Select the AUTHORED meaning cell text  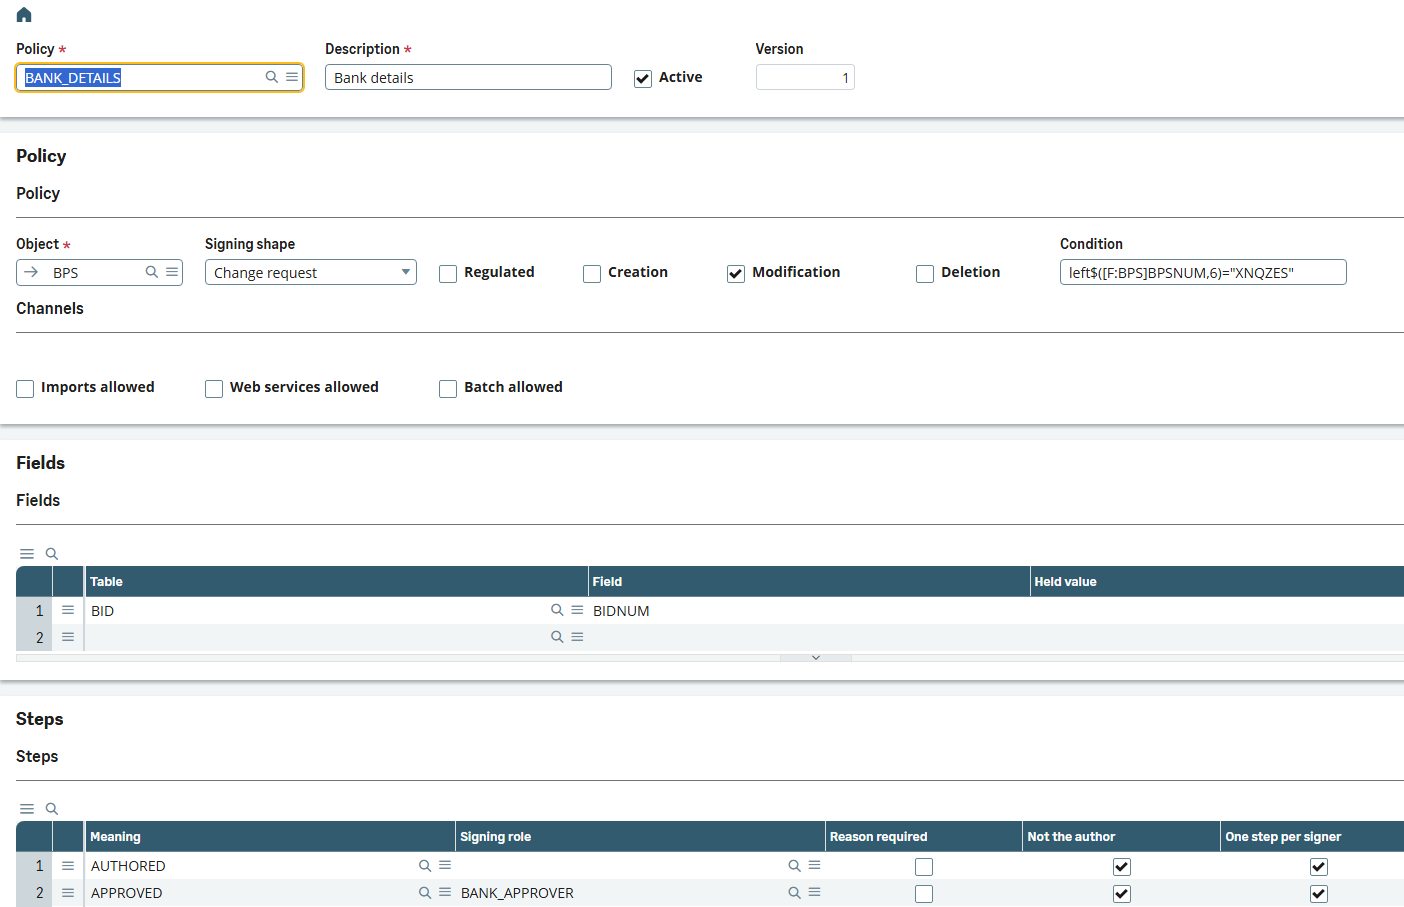tap(128, 866)
